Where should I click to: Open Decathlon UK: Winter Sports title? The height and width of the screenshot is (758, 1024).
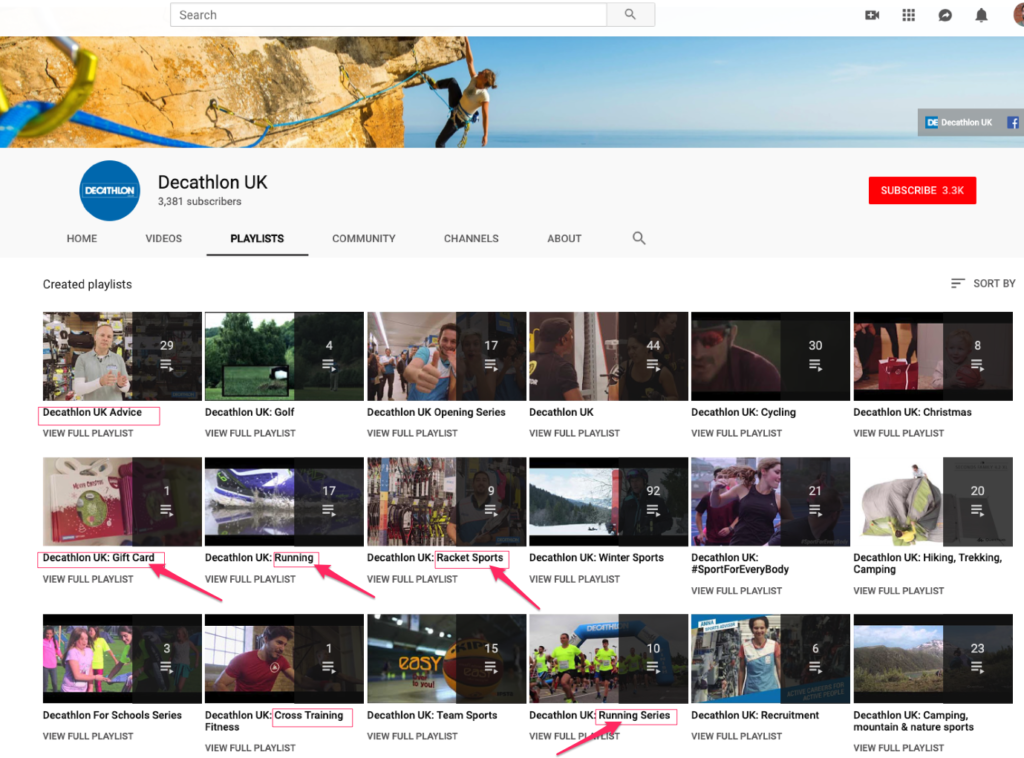[596, 558]
